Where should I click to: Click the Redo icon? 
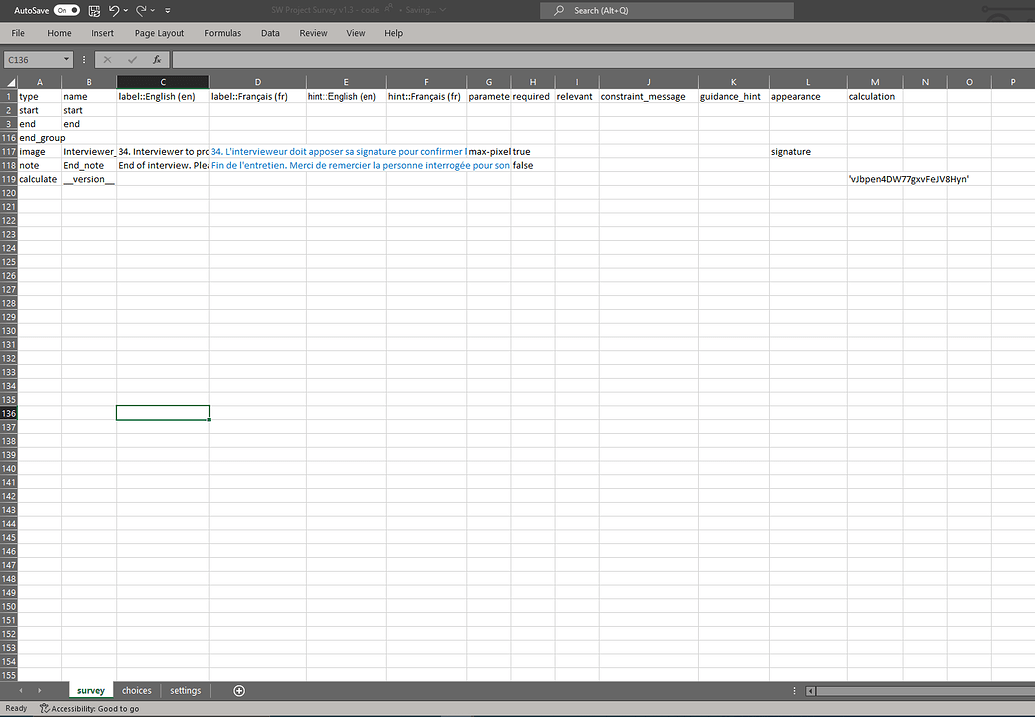[140, 10]
